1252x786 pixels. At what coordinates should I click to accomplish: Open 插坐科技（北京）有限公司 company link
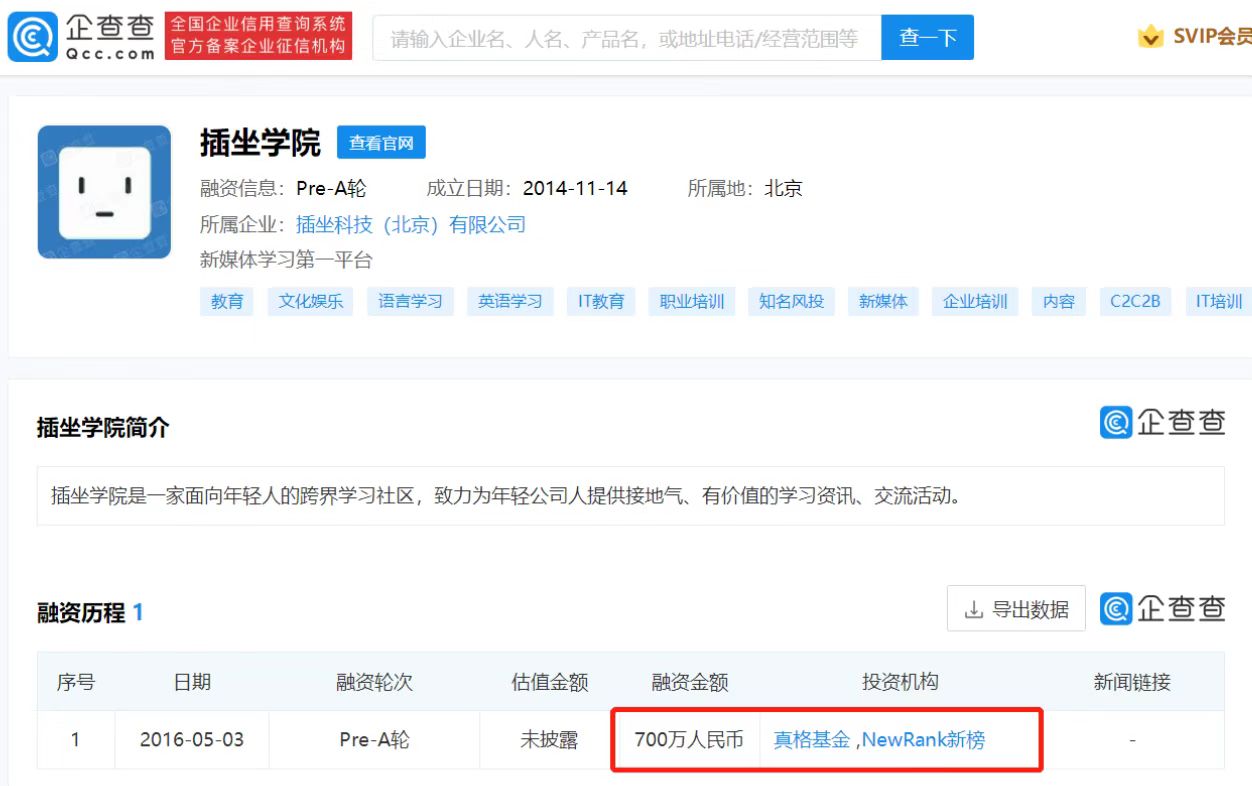[x=411, y=224]
